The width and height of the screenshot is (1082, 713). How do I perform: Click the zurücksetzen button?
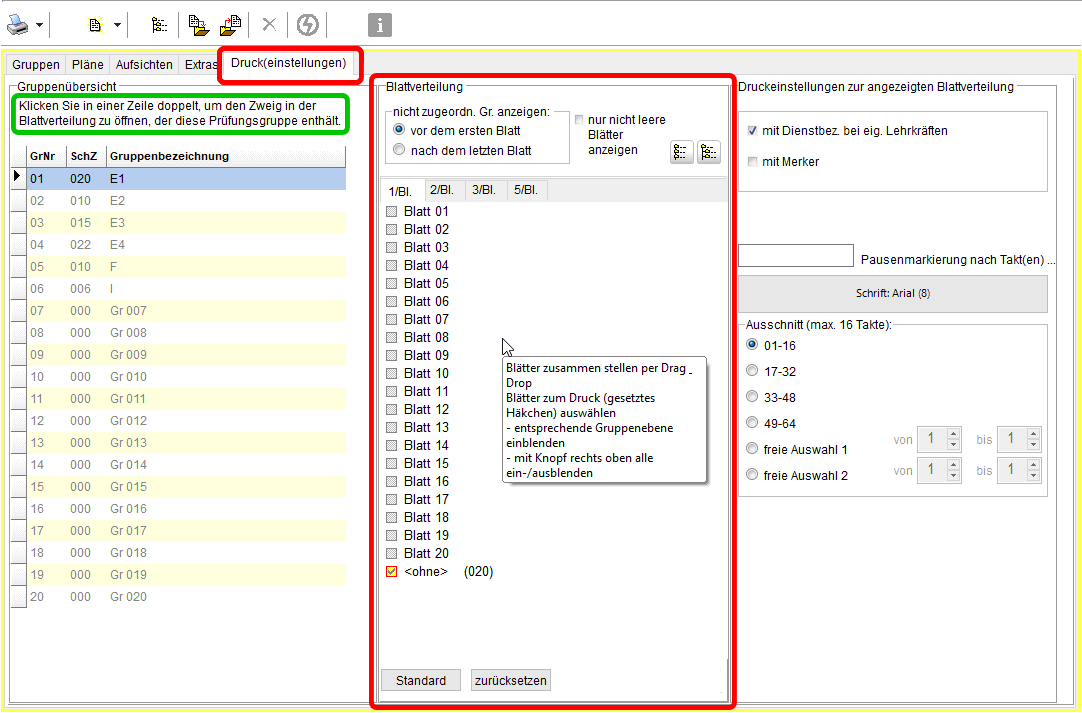[510, 680]
